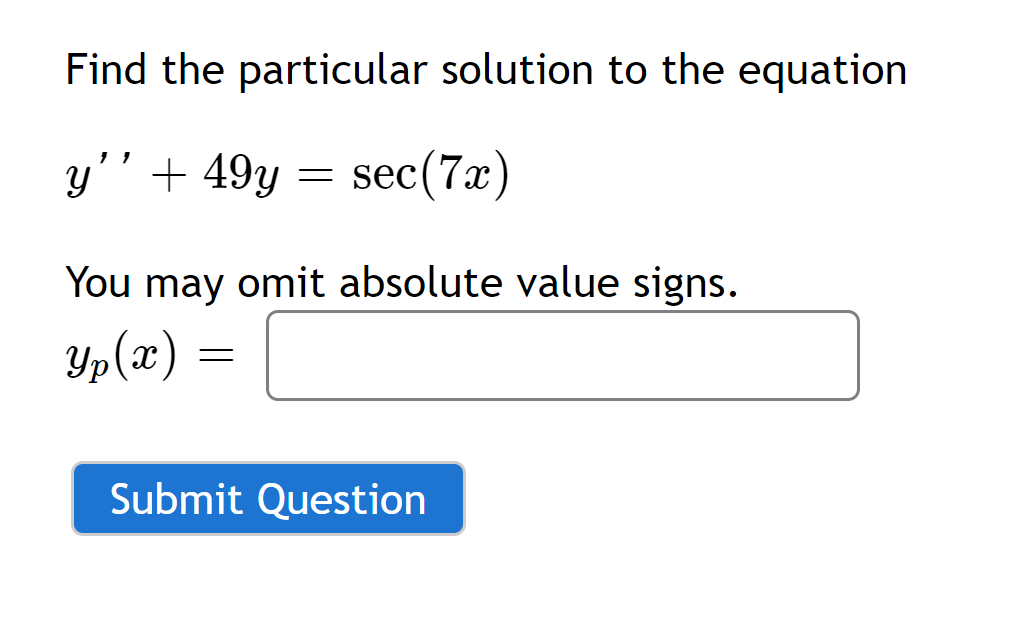Image resolution: width=1027 pixels, height=636 pixels.
Task: Click 'Find the particular solution' heading
Action: tap(485, 70)
